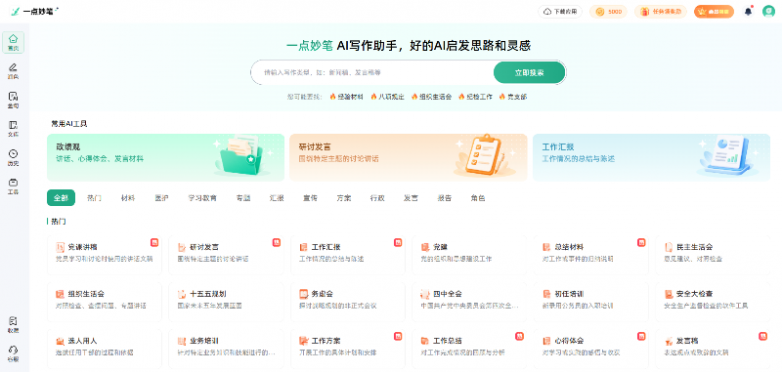The height and width of the screenshot is (372, 782).
Task: Switch to the 汇报 category tab
Action: click(x=277, y=198)
